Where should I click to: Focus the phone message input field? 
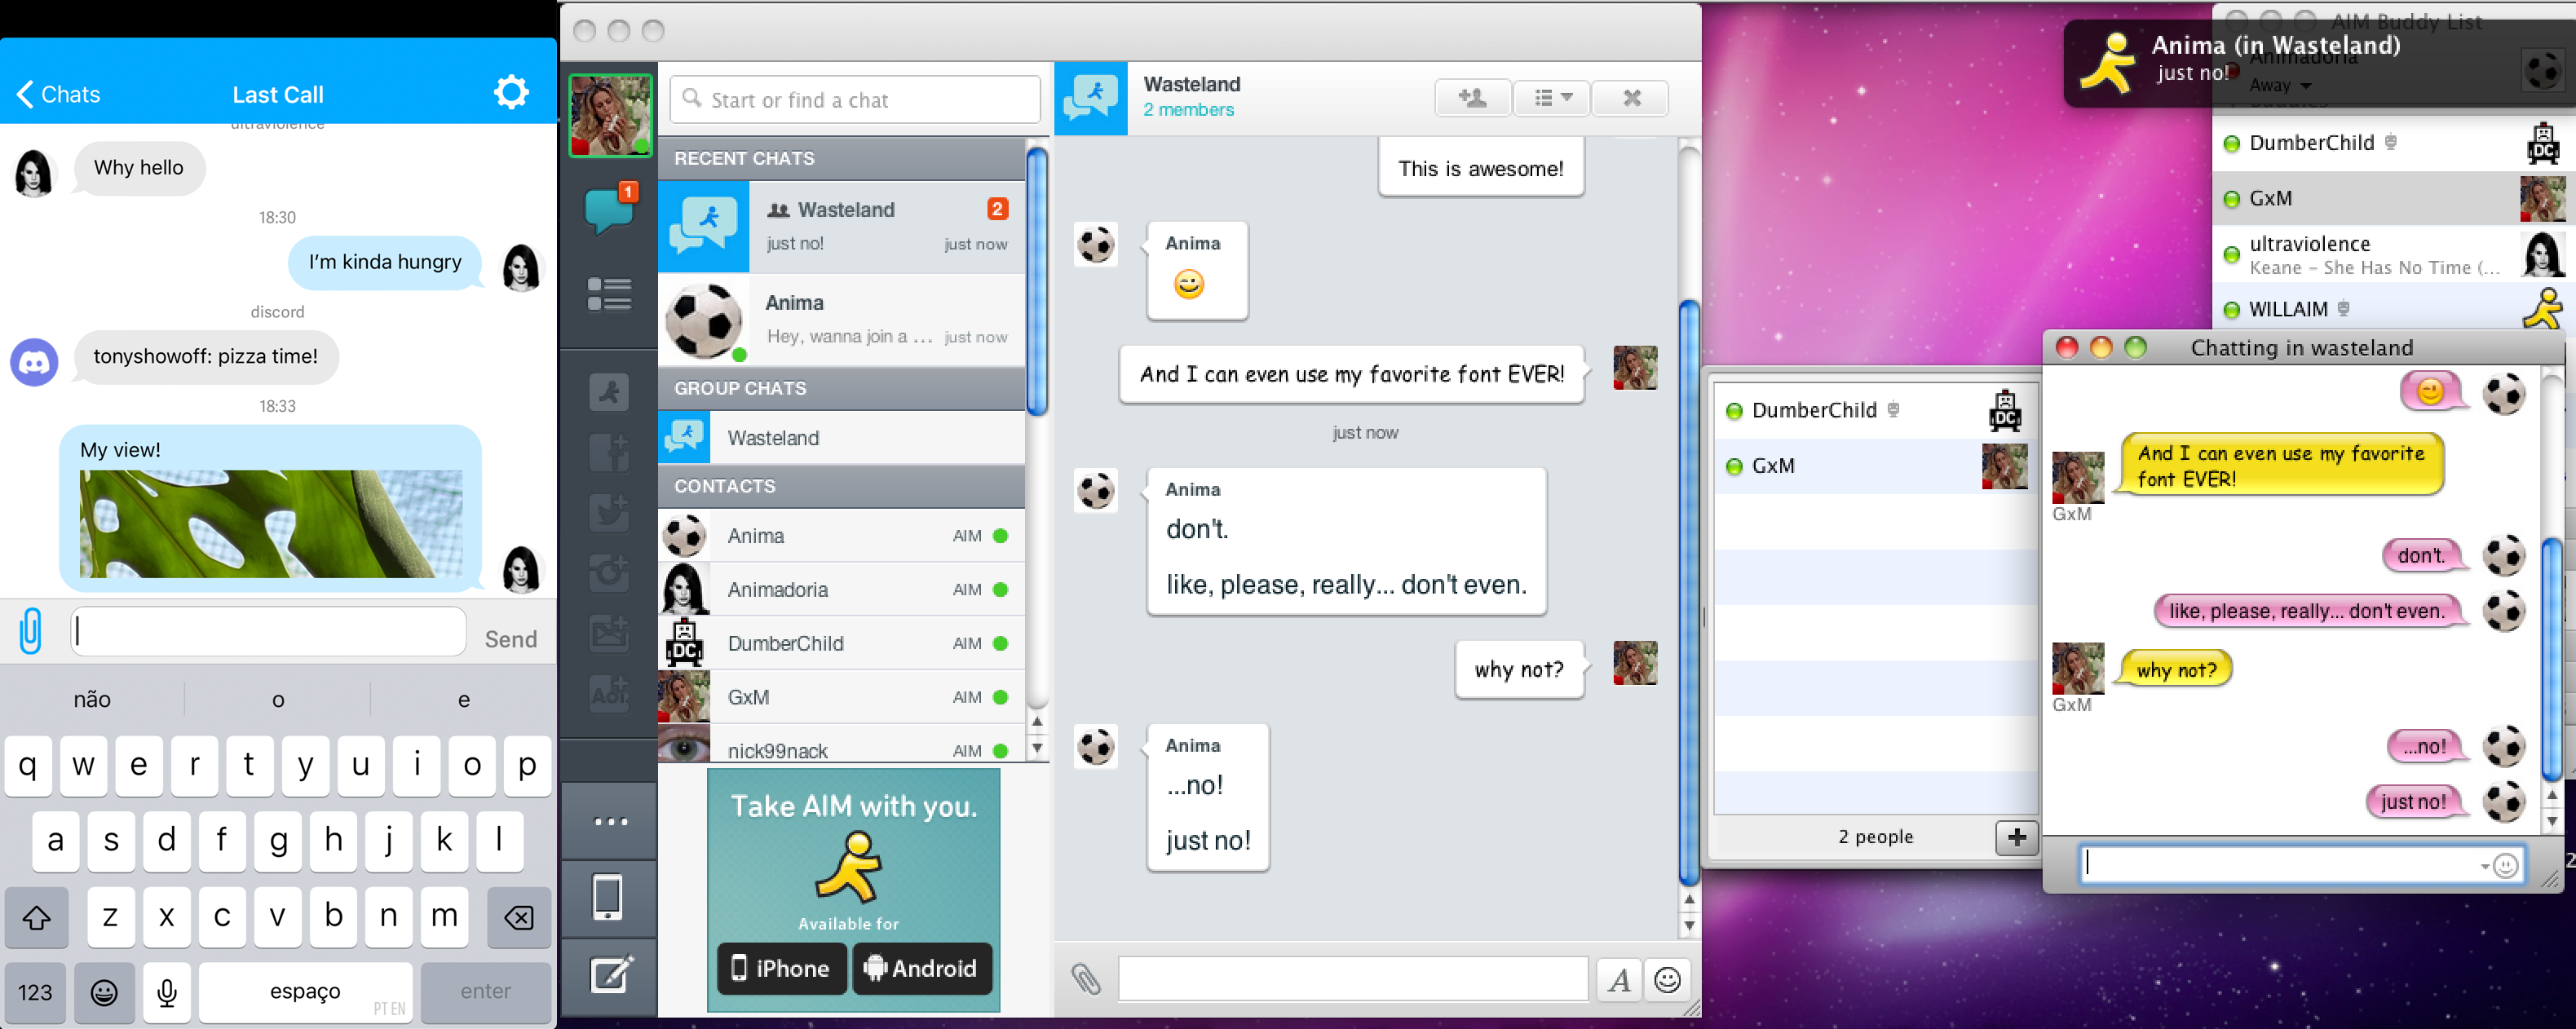click(268, 631)
